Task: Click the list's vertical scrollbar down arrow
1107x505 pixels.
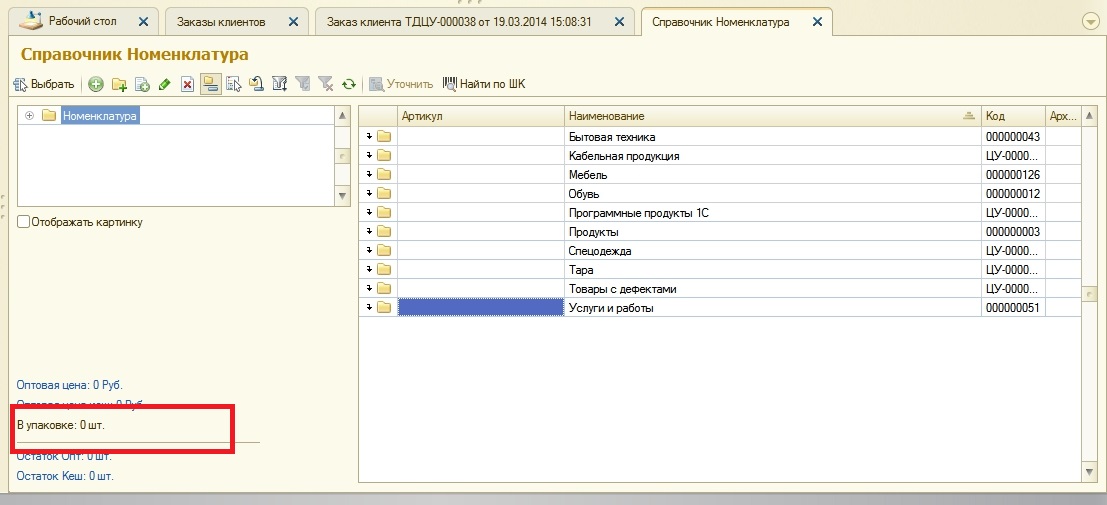Action: pos(1090,470)
